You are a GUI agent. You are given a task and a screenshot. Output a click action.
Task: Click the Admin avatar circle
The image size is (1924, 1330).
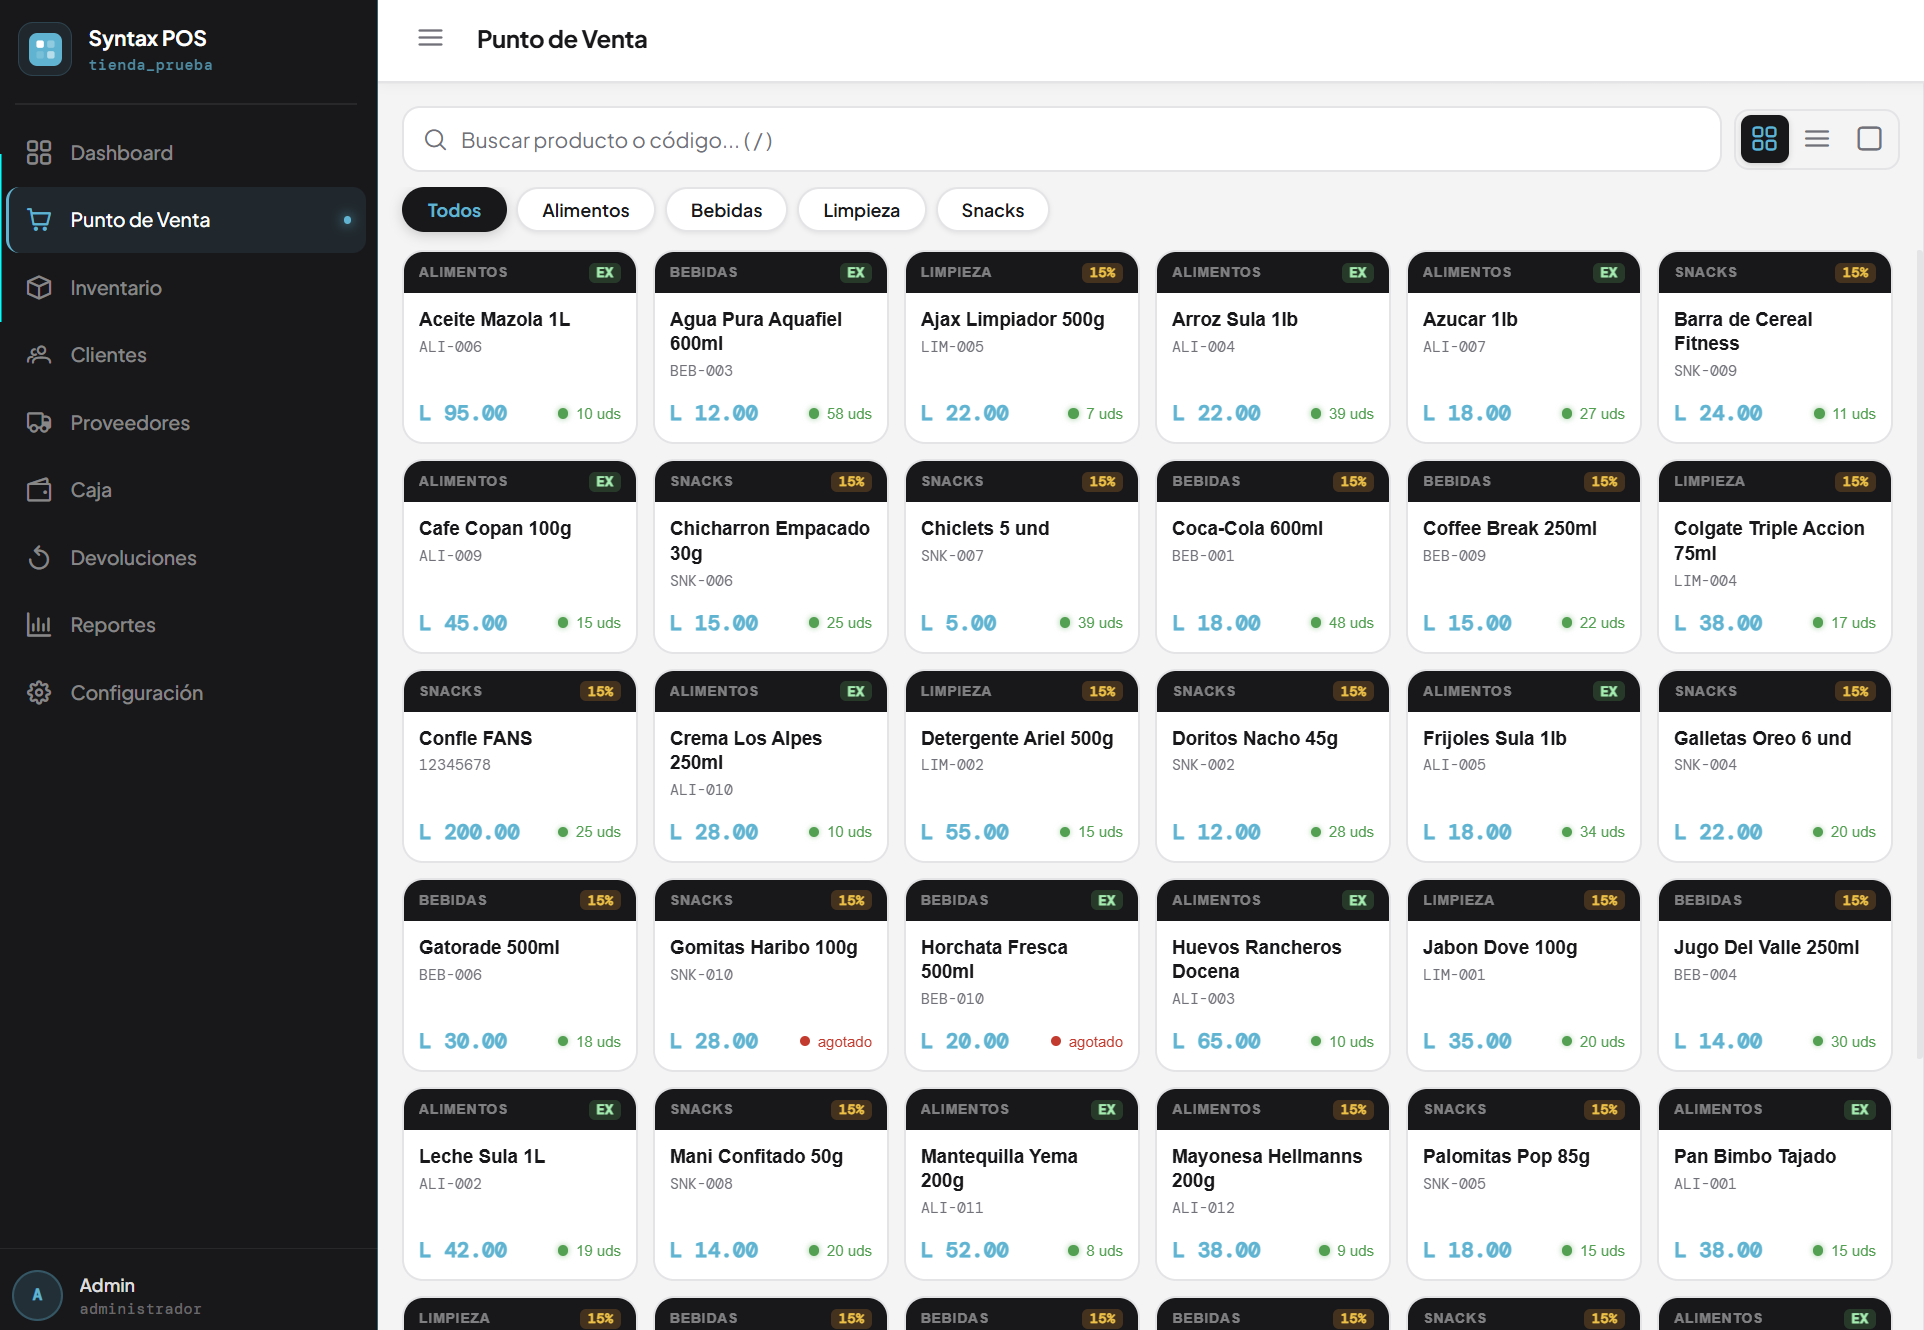37,1295
